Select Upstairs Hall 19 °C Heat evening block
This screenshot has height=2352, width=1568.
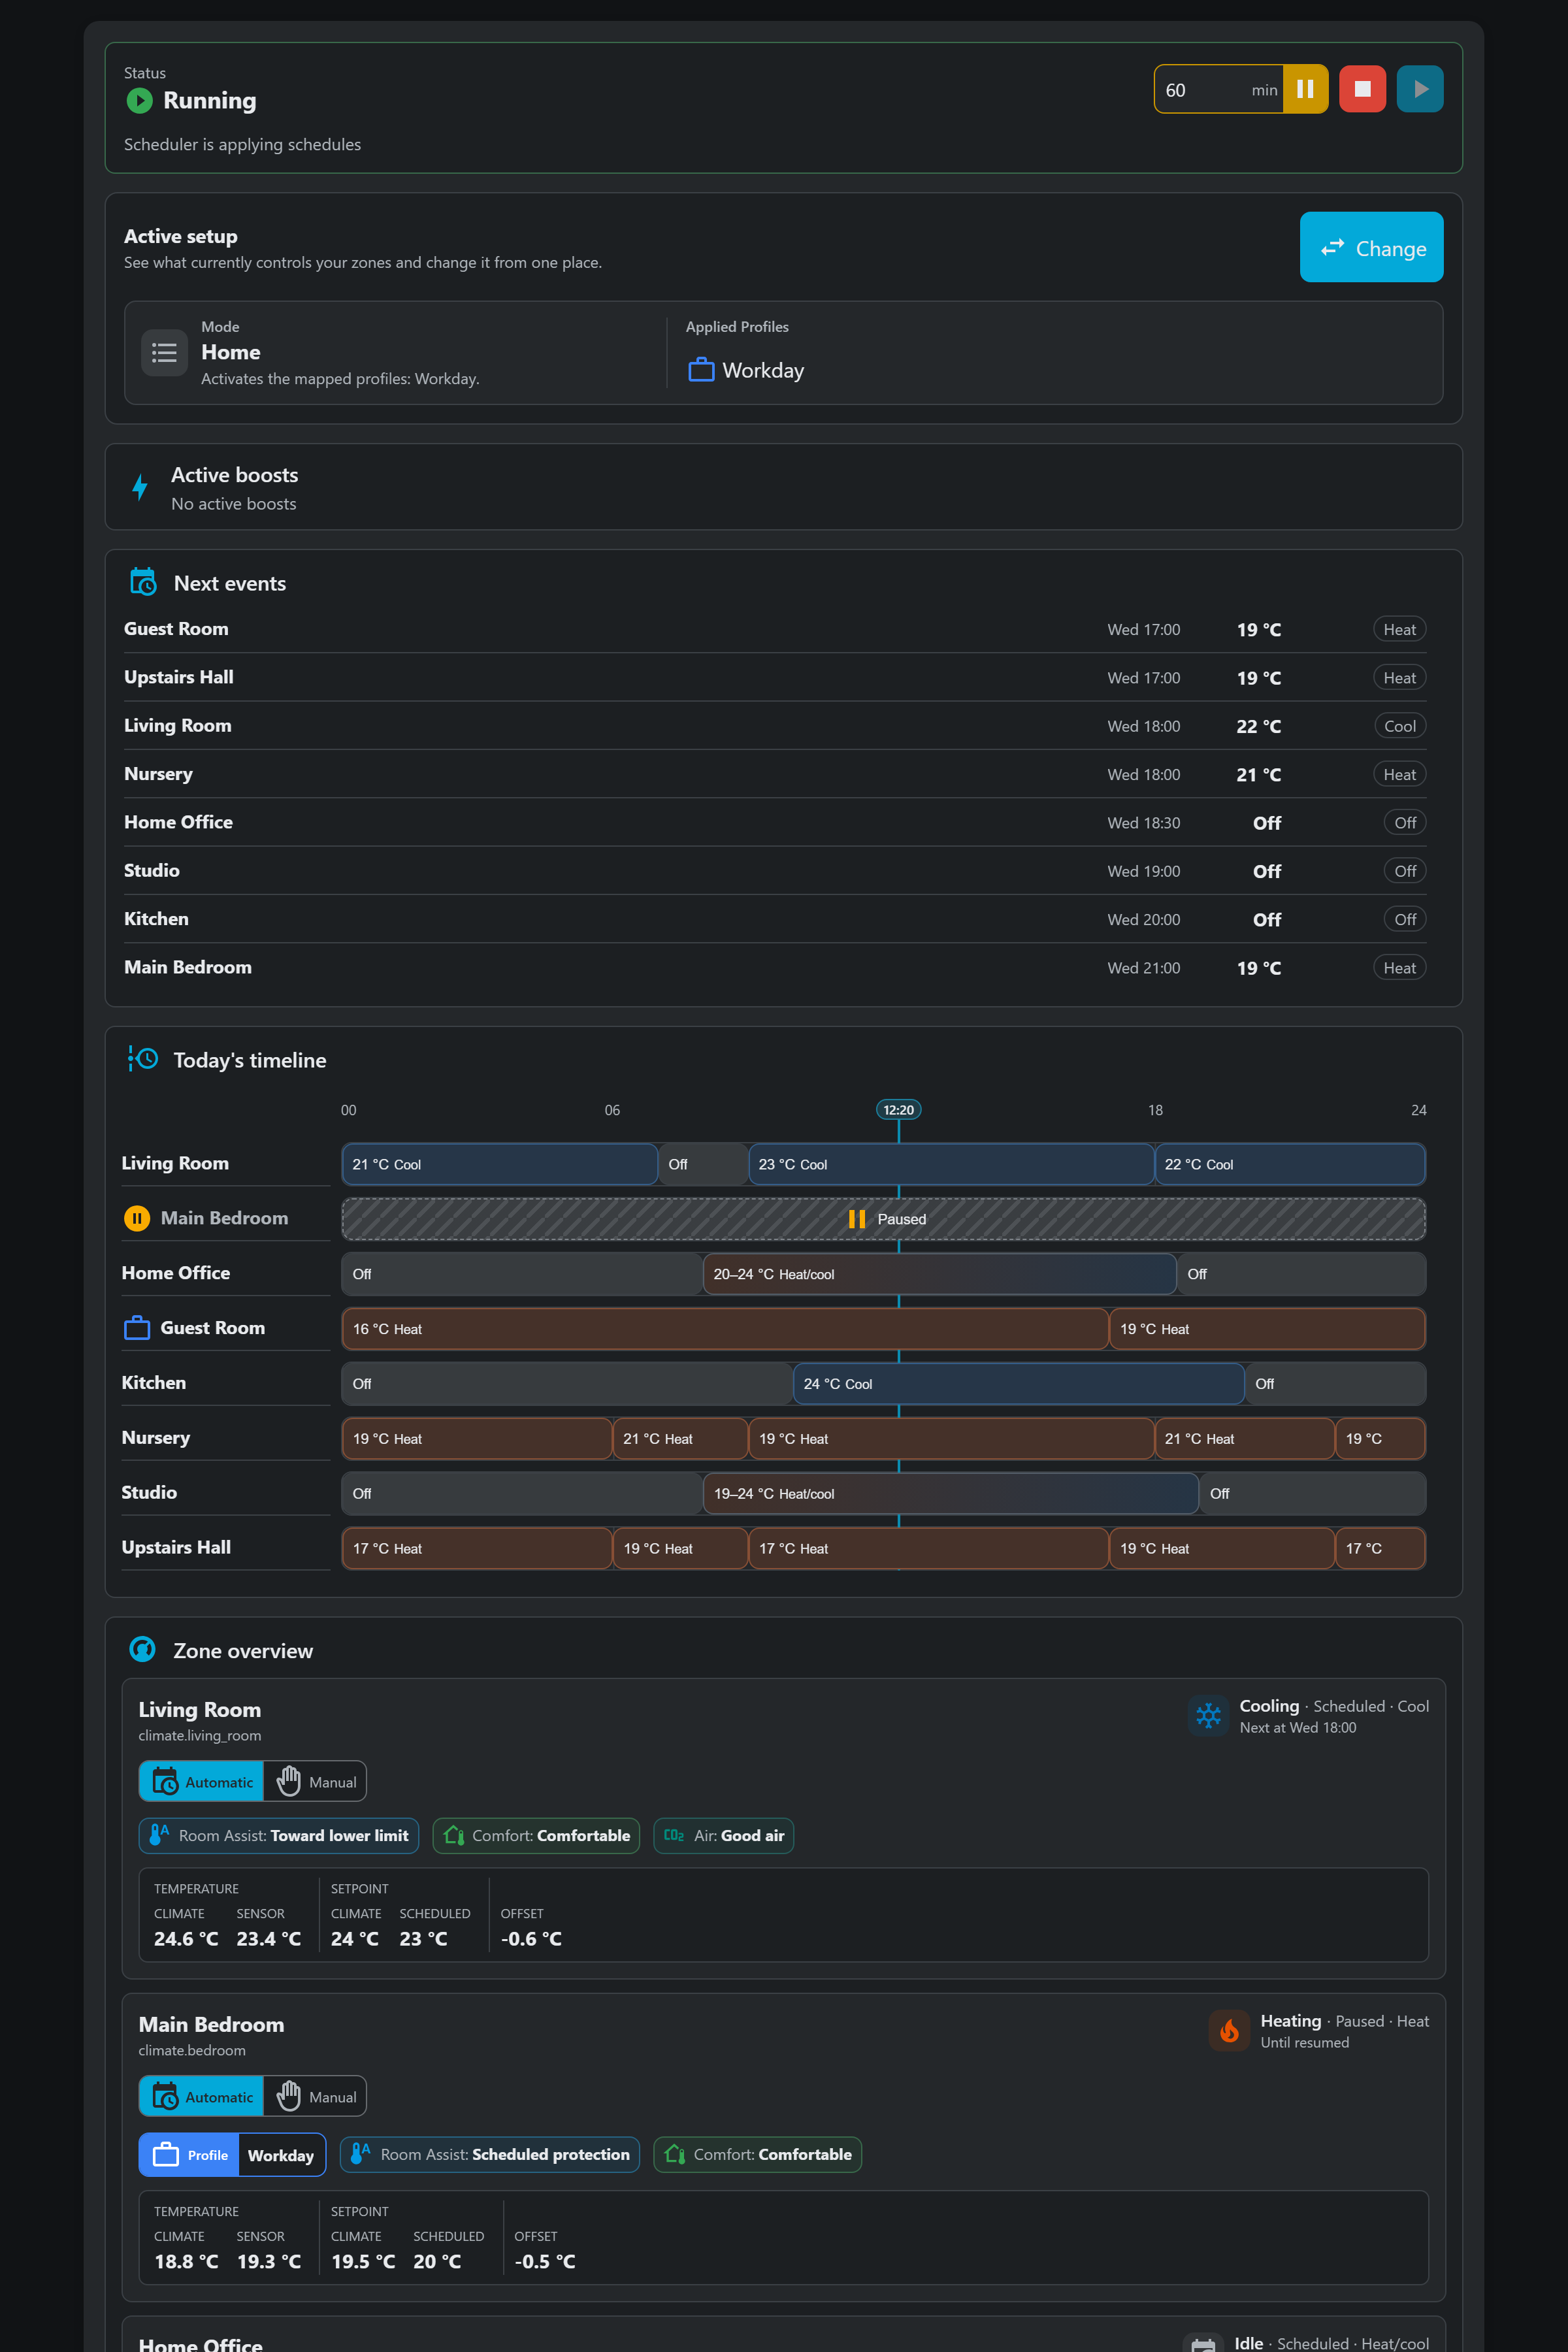pyautogui.click(x=1222, y=1548)
